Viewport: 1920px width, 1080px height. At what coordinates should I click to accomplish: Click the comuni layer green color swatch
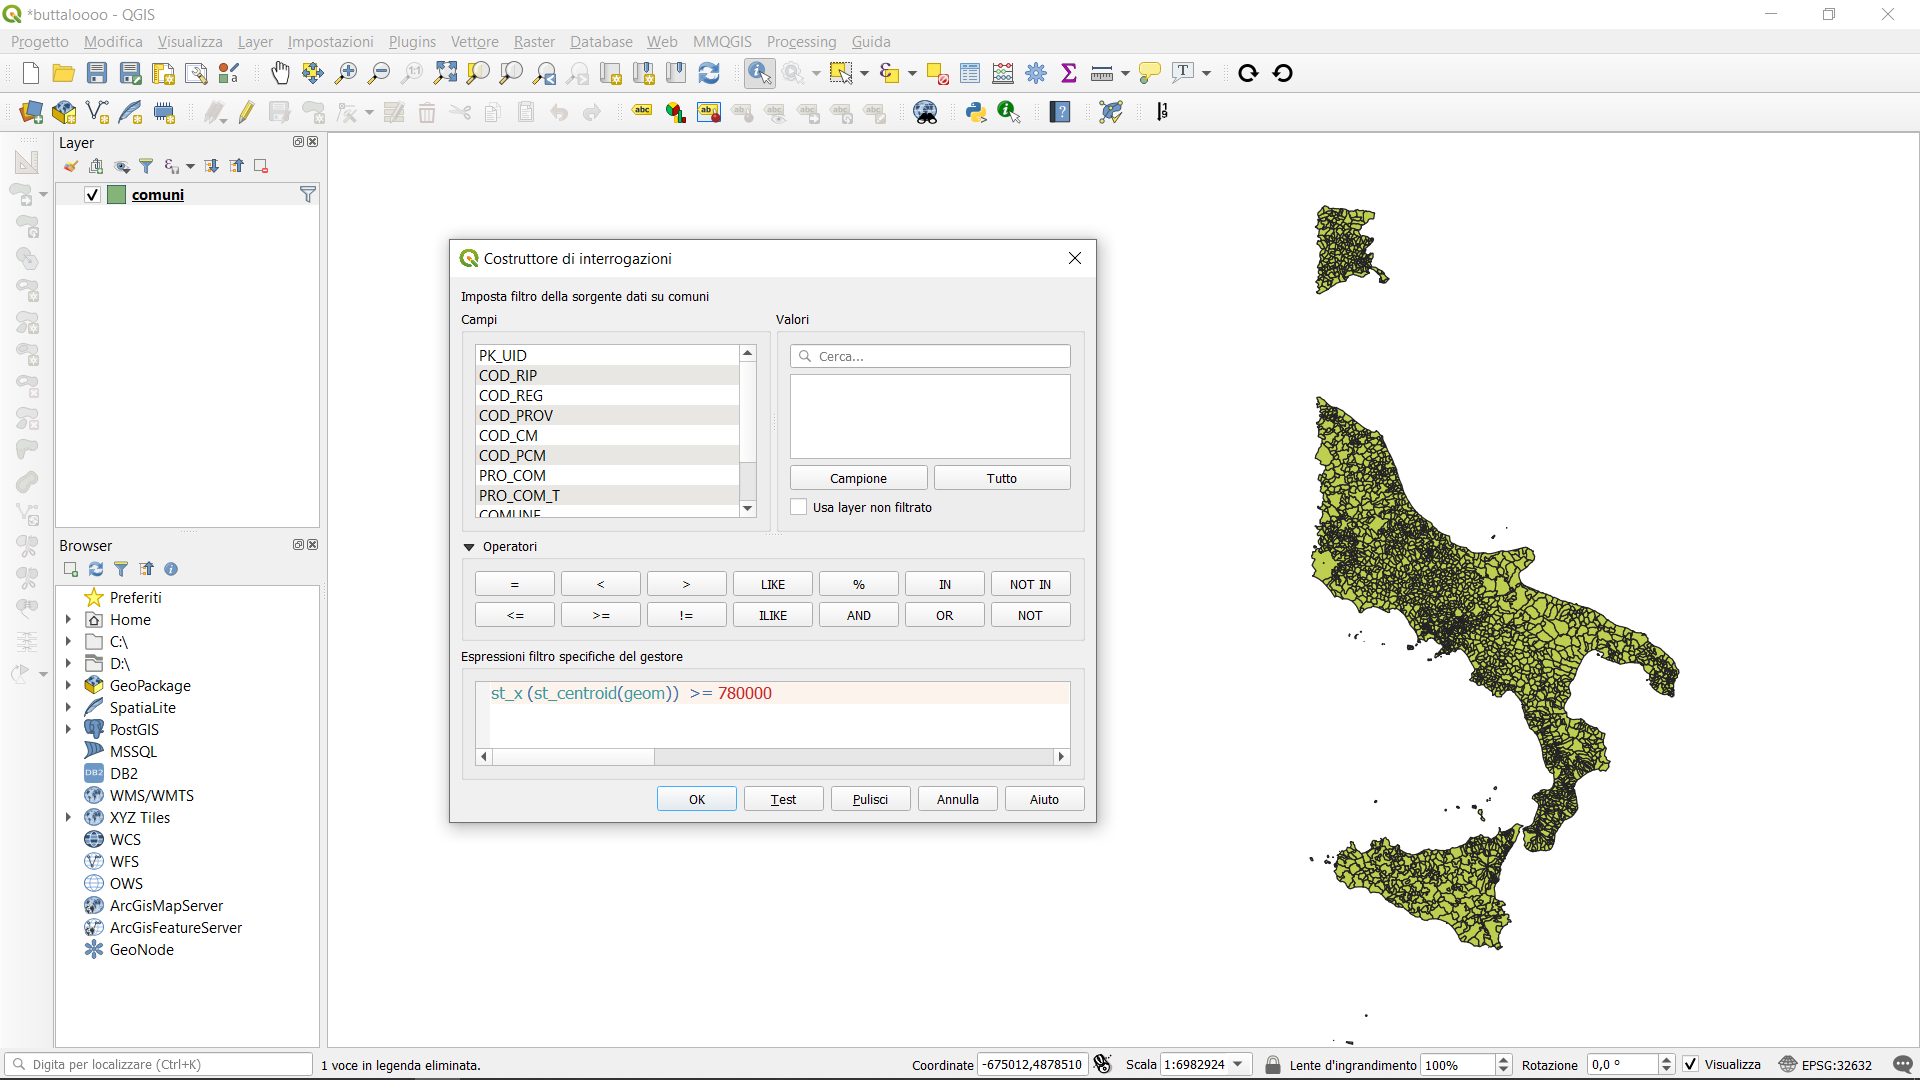point(117,194)
